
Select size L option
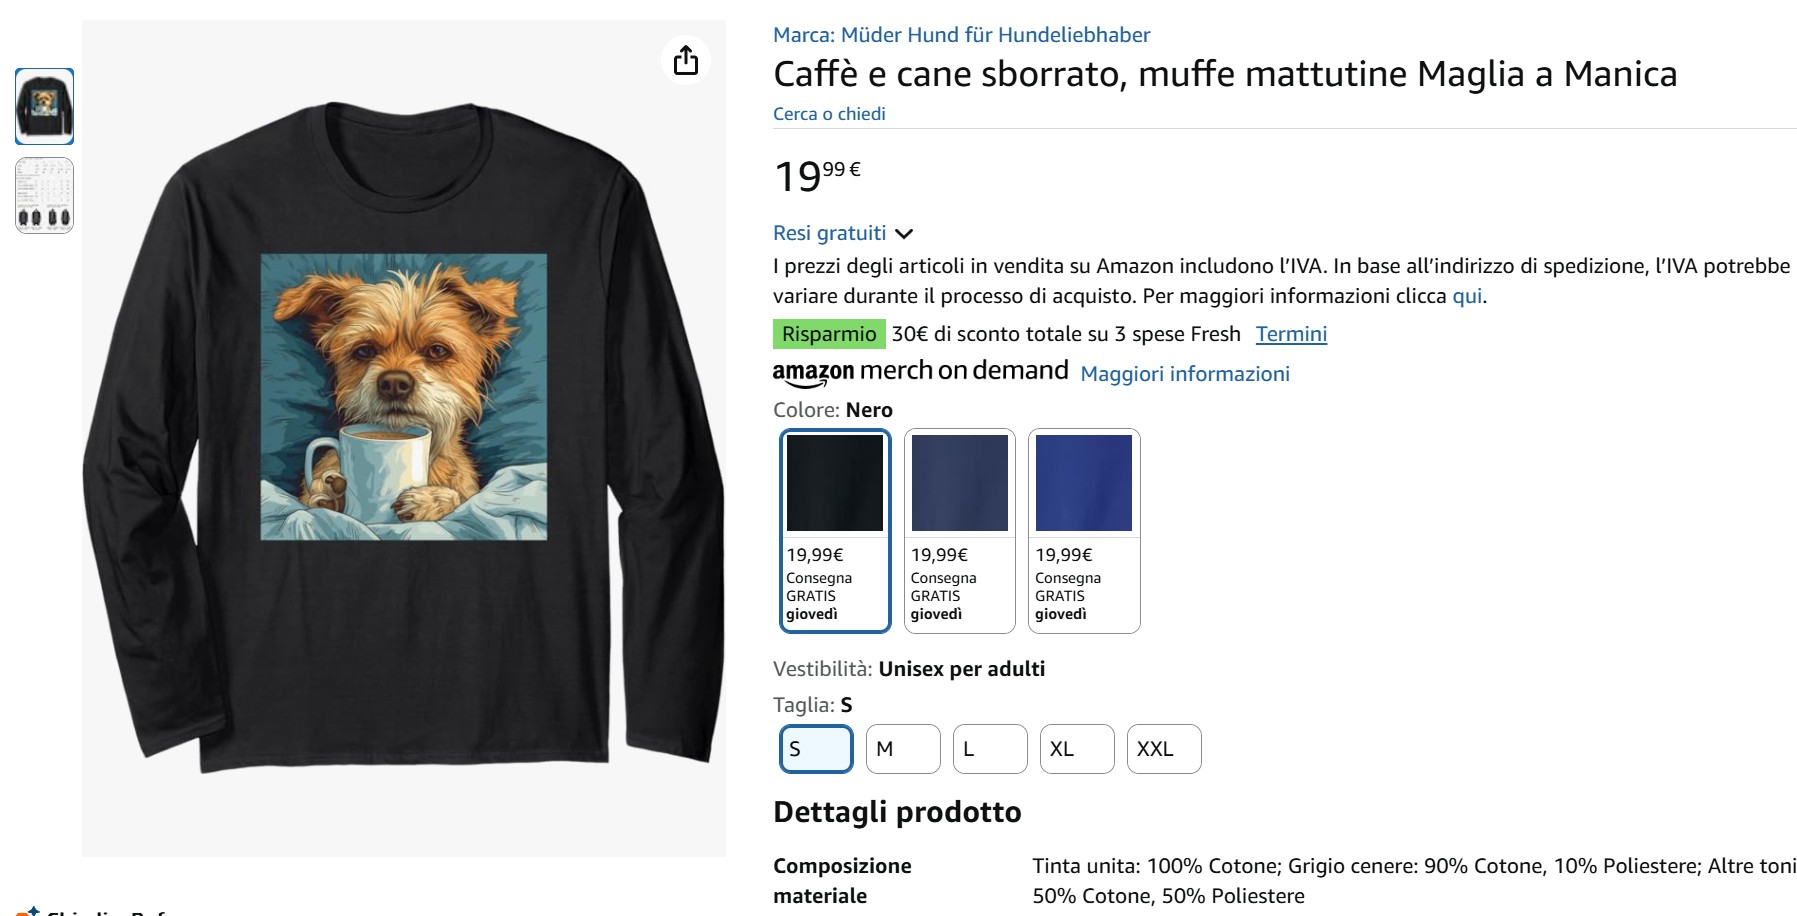click(x=990, y=749)
